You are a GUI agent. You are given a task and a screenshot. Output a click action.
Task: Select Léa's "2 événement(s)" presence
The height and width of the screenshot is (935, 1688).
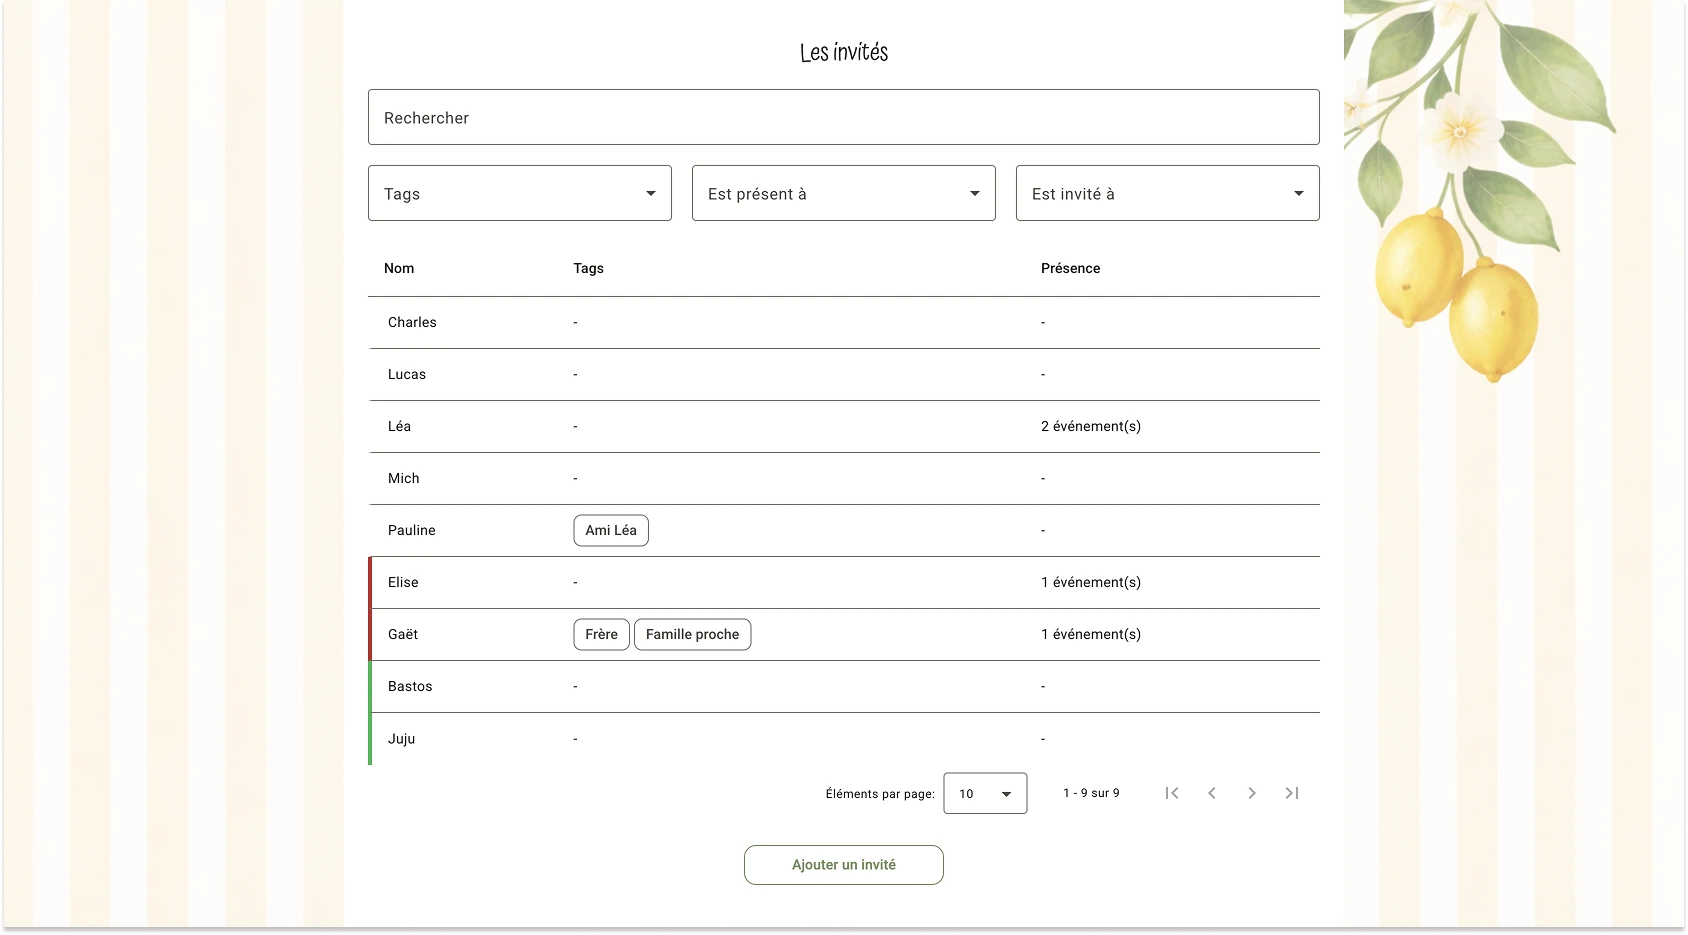(x=1090, y=426)
